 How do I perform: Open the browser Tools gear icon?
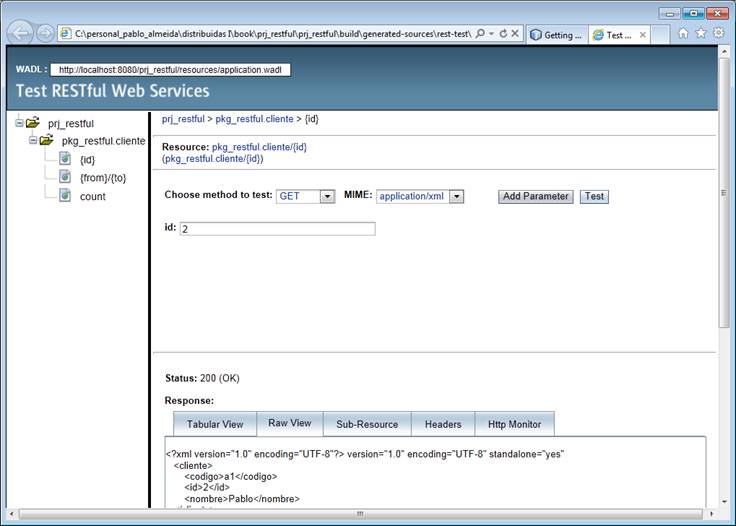coord(718,33)
